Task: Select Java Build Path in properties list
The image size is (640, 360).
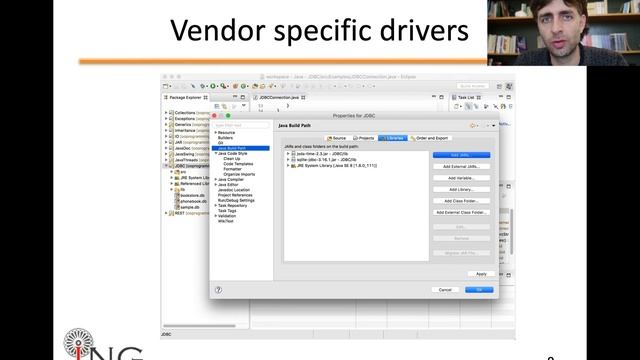Action: [x=241, y=148]
